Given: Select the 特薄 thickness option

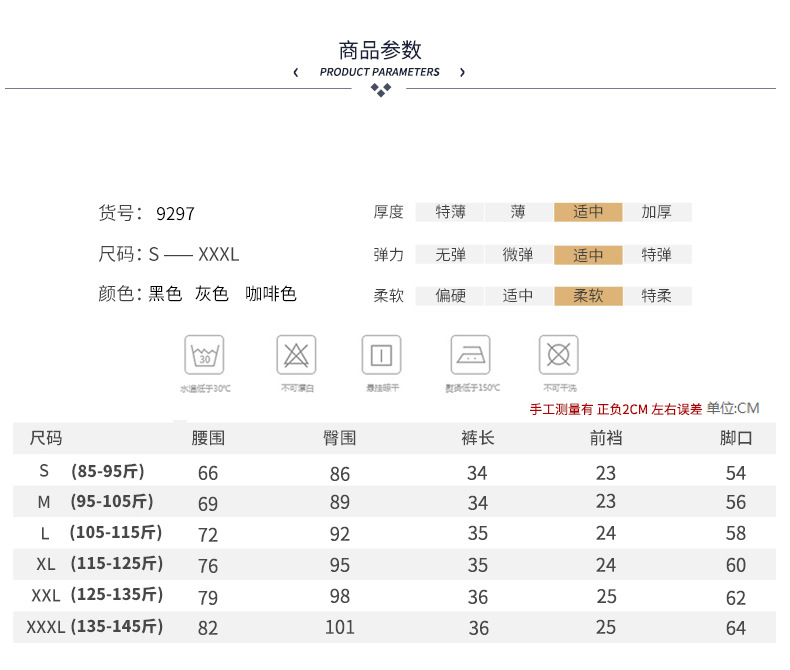Looking at the screenshot, I should pos(450,212).
